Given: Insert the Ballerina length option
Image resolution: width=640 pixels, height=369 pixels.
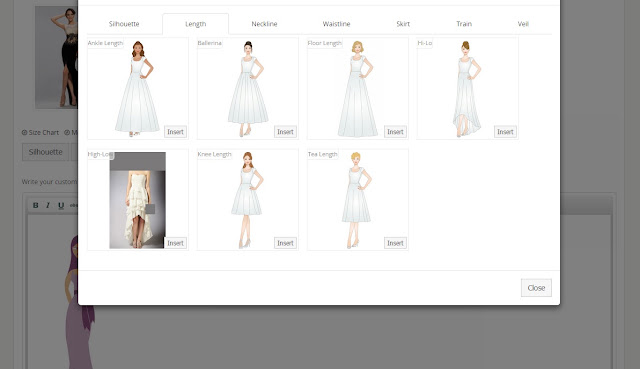Looking at the screenshot, I should click(285, 132).
